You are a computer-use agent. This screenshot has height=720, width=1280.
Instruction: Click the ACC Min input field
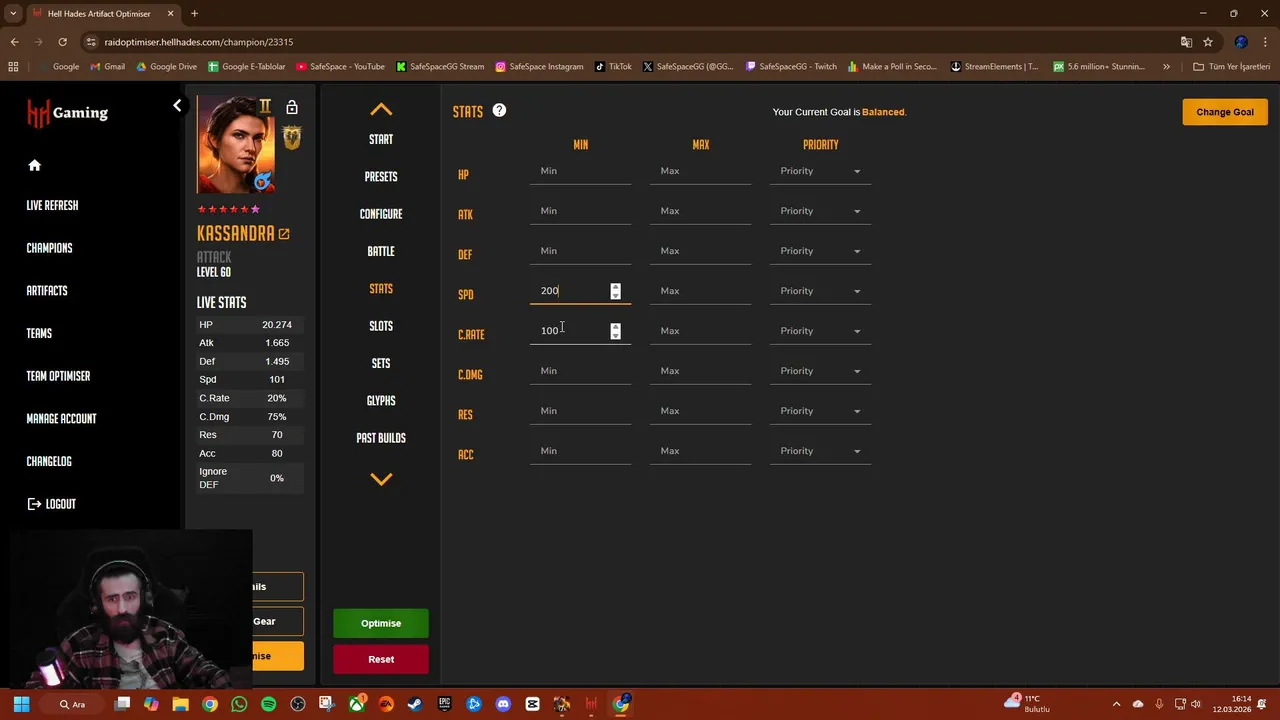pyautogui.click(x=580, y=451)
